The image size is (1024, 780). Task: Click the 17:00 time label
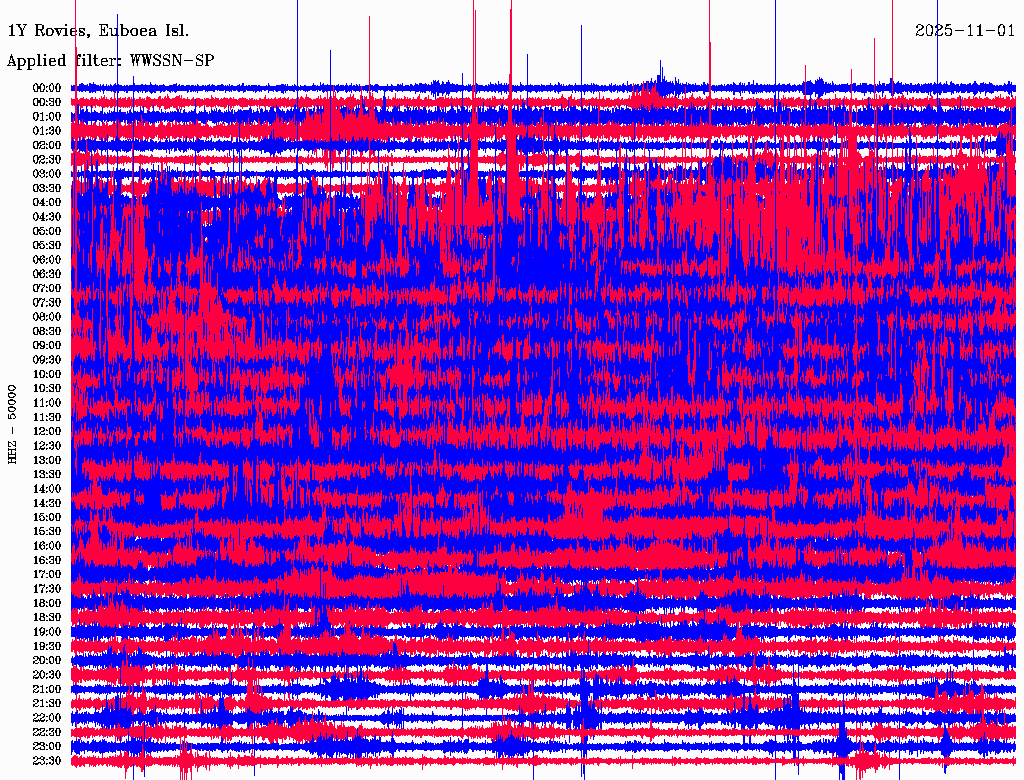point(48,575)
